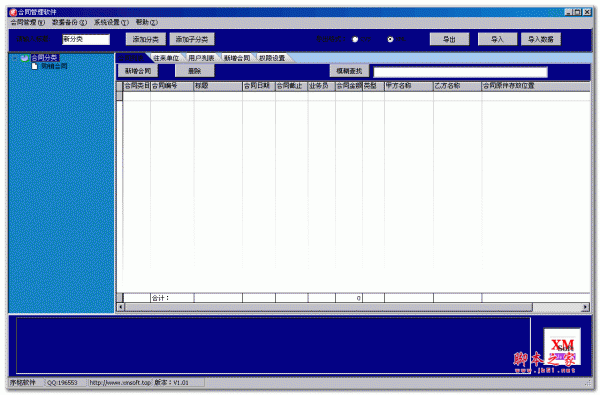
Task: Click the QQ:196553 status bar entry
Action: tap(66, 383)
